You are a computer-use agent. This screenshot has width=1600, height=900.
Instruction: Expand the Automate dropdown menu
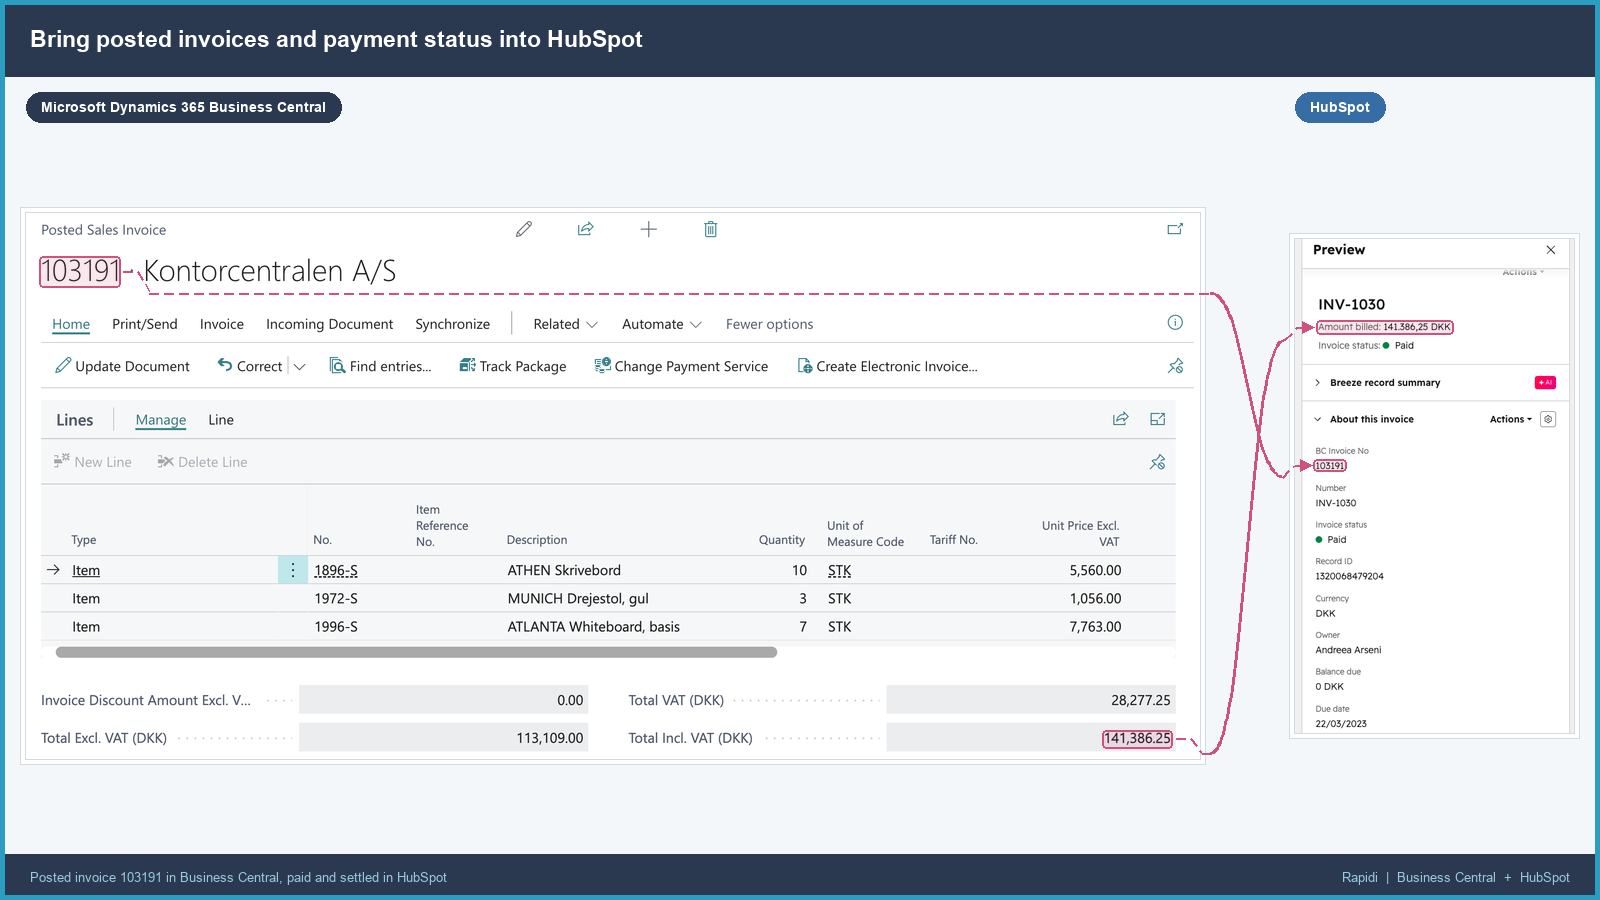point(662,324)
